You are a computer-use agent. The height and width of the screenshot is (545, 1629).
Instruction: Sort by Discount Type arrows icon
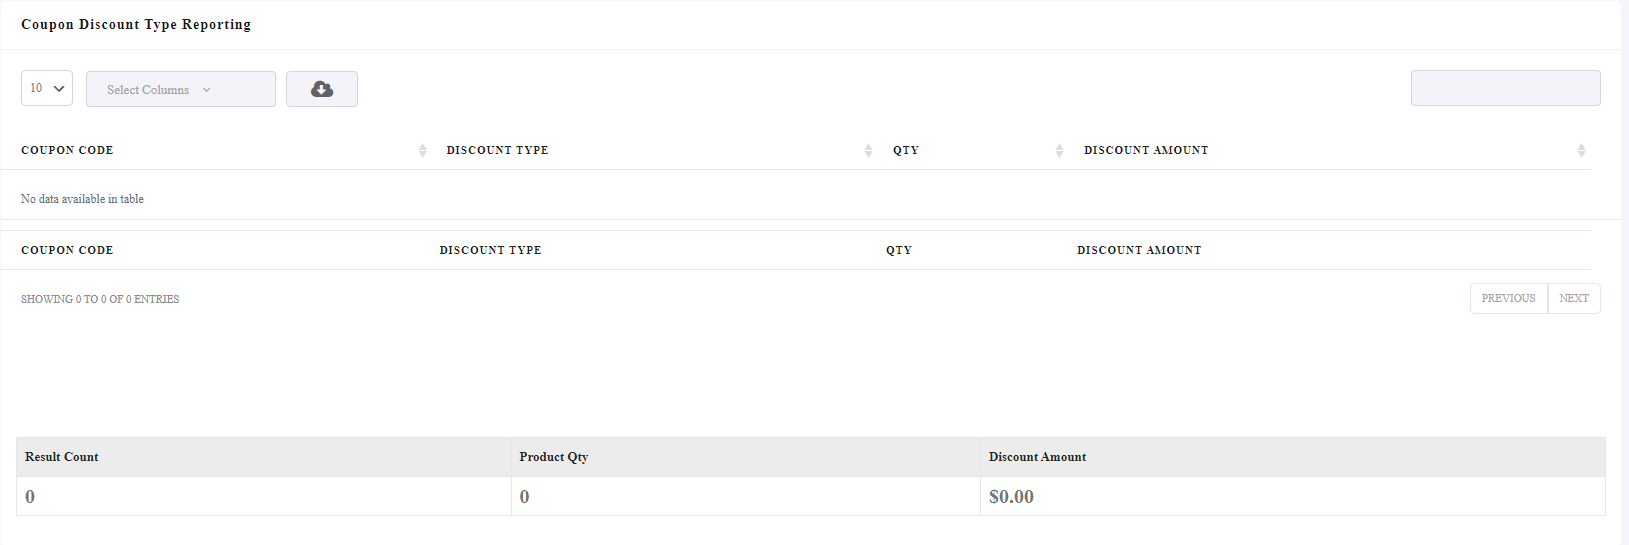[x=868, y=150]
